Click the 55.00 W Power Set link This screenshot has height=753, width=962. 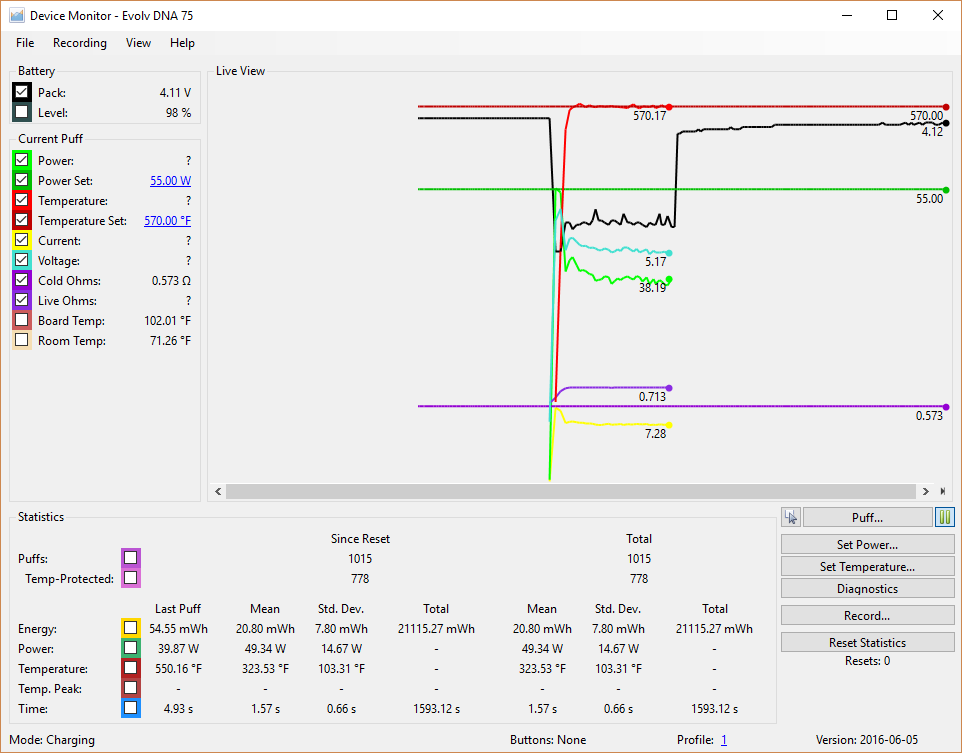click(170, 181)
